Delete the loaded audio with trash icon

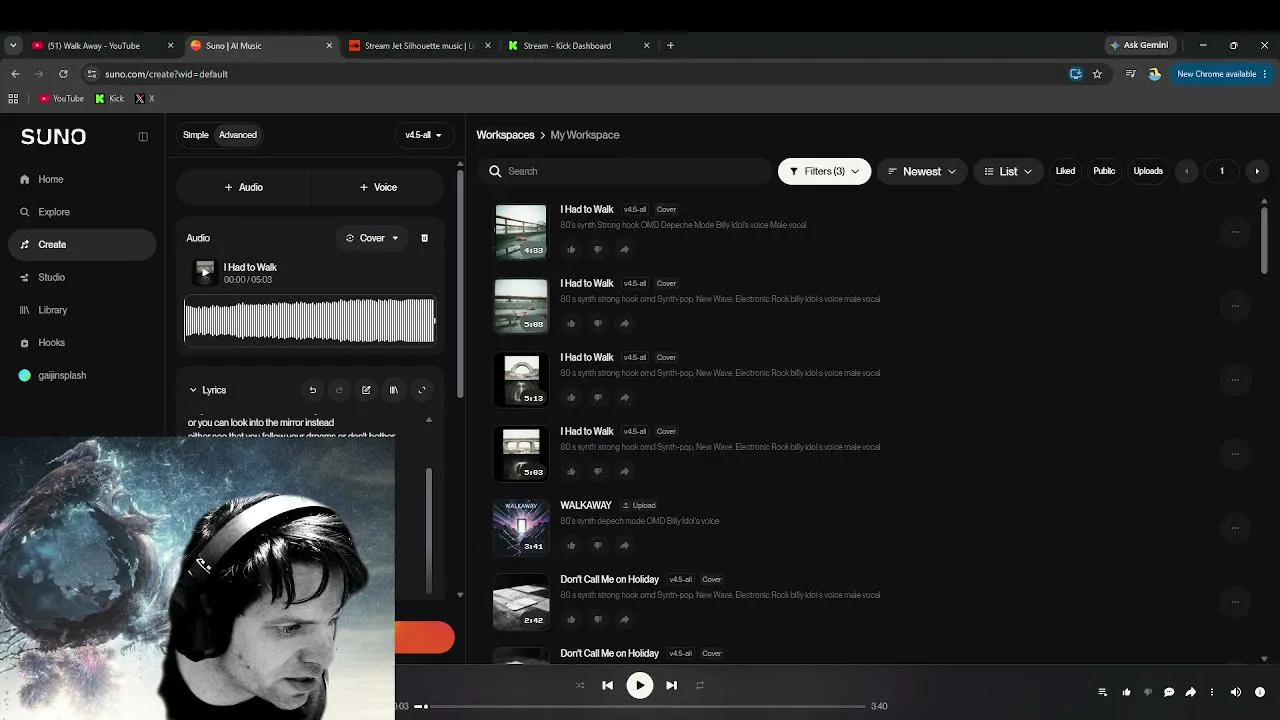424,238
